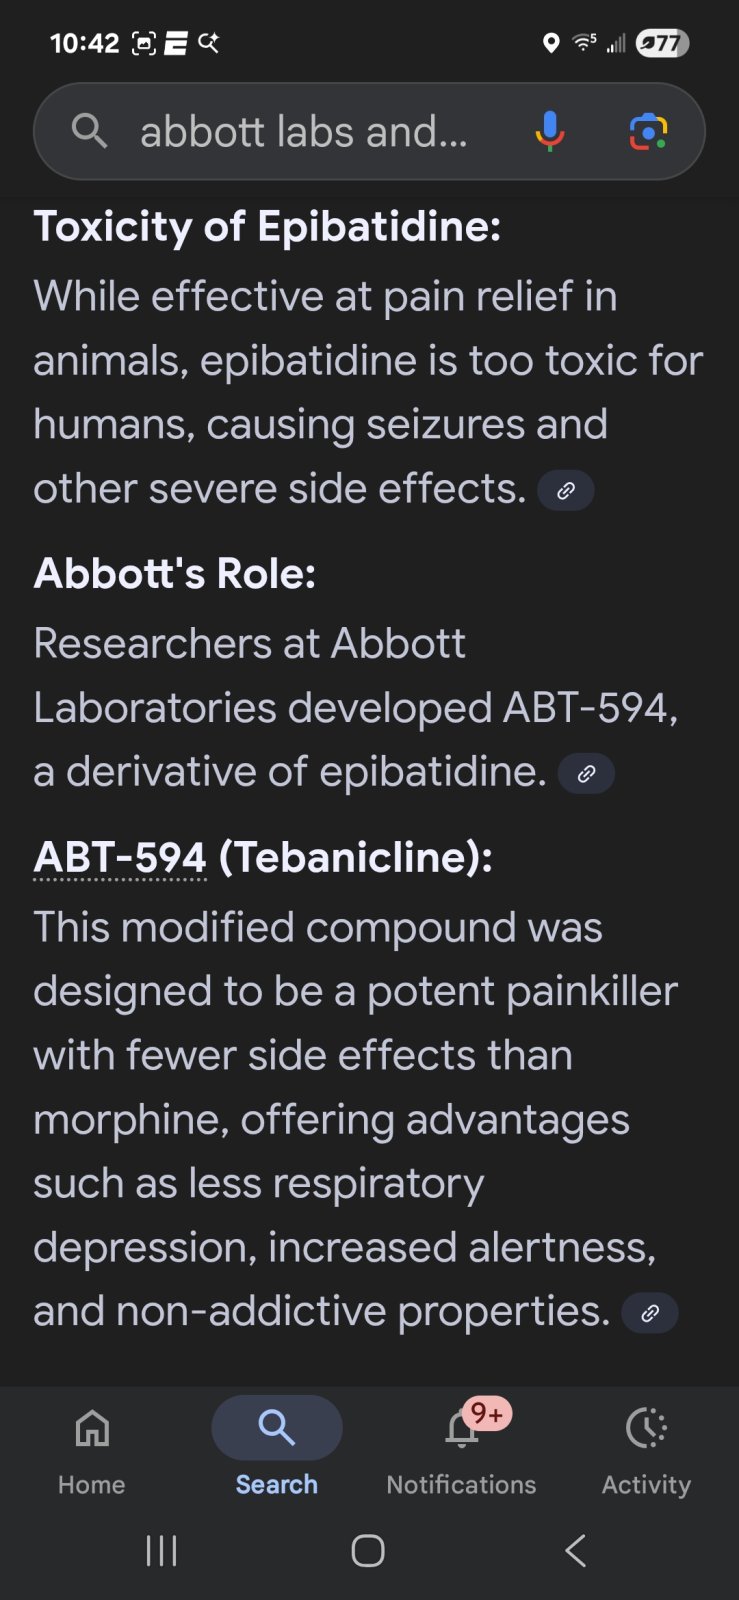Open Android recent apps button
Viewport: 739px width, 1600px height.
point(161,1551)
